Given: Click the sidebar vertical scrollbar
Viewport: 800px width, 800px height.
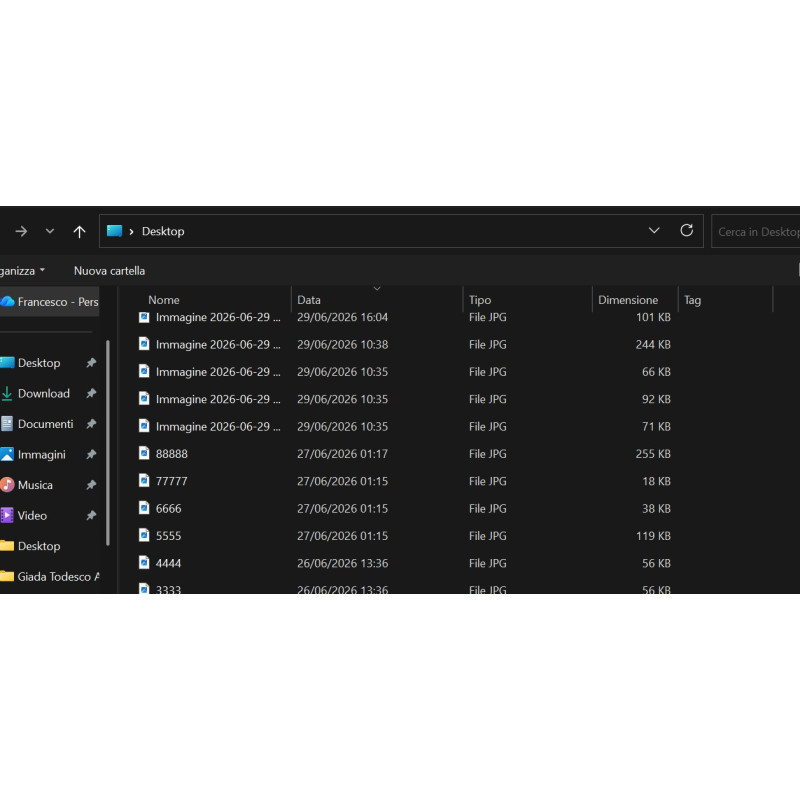Looking at the screenshot, I should click(108, 443).
